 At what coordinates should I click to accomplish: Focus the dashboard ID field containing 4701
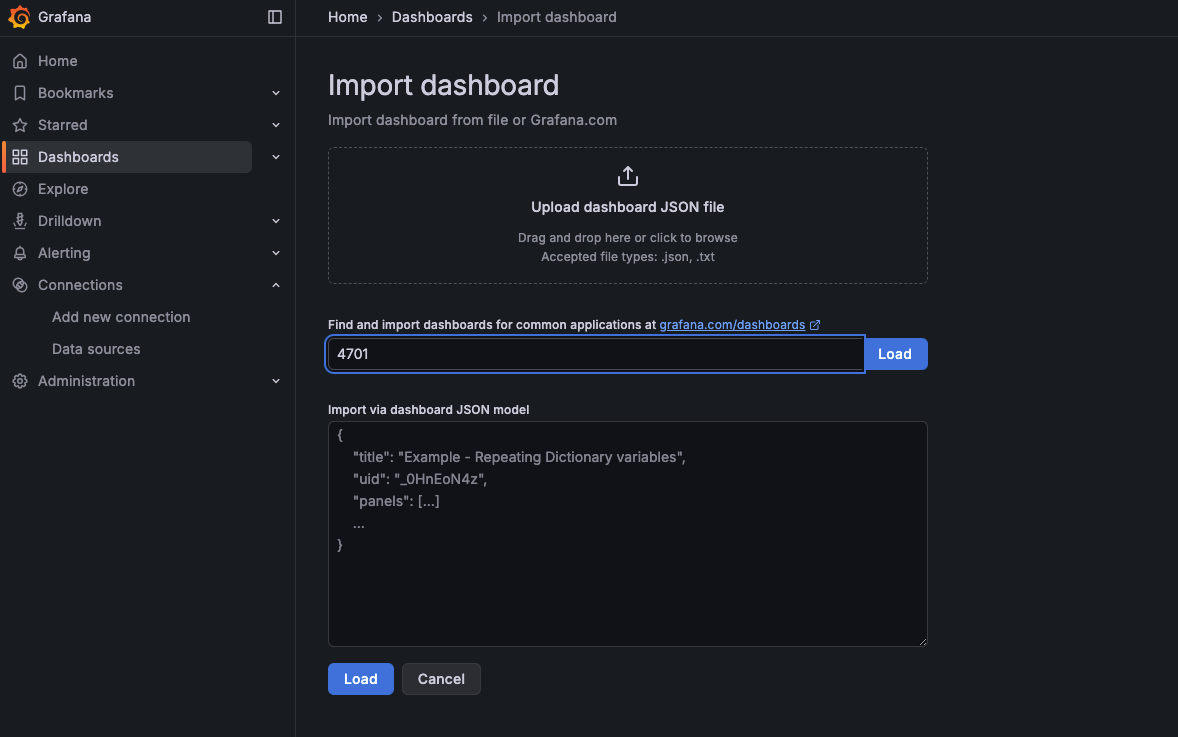click(596, 354)
